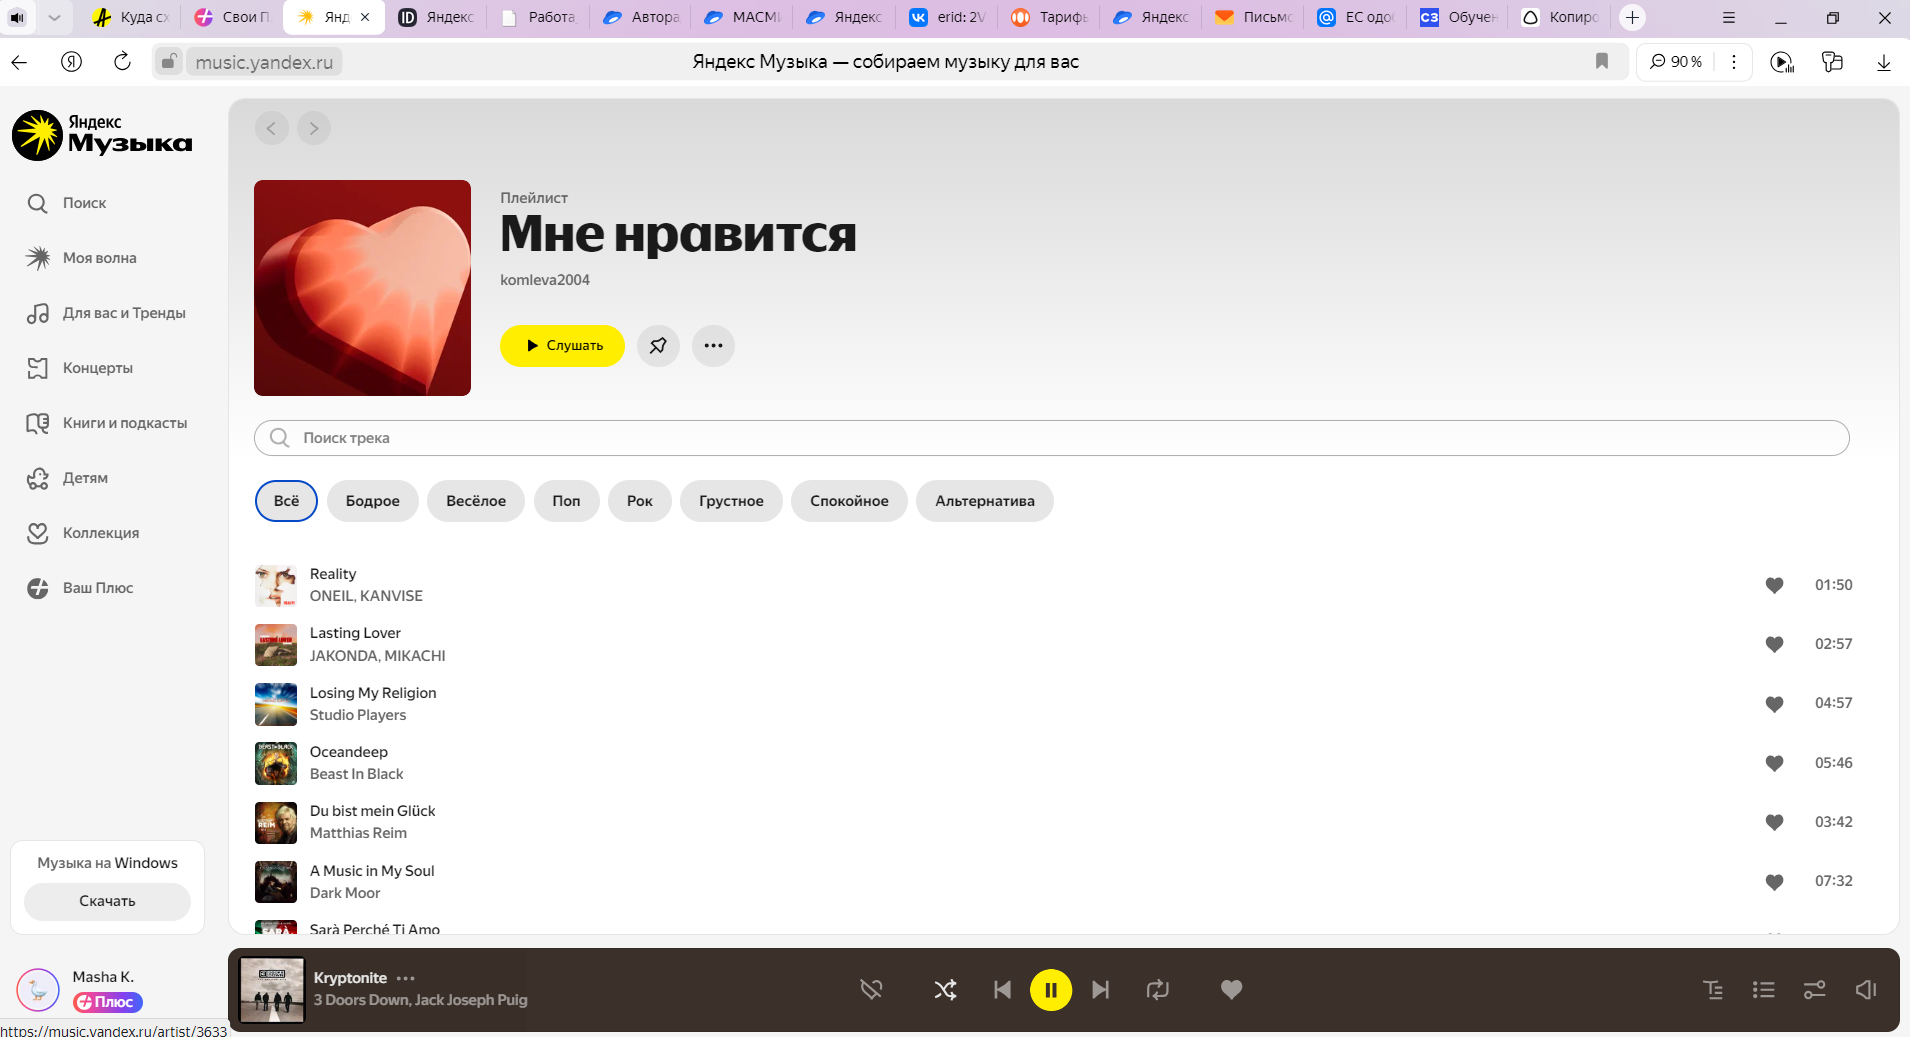Toggle shuffle in the player bar
The height and width of the screenshot is (1037, 1910).
(945, 990)
